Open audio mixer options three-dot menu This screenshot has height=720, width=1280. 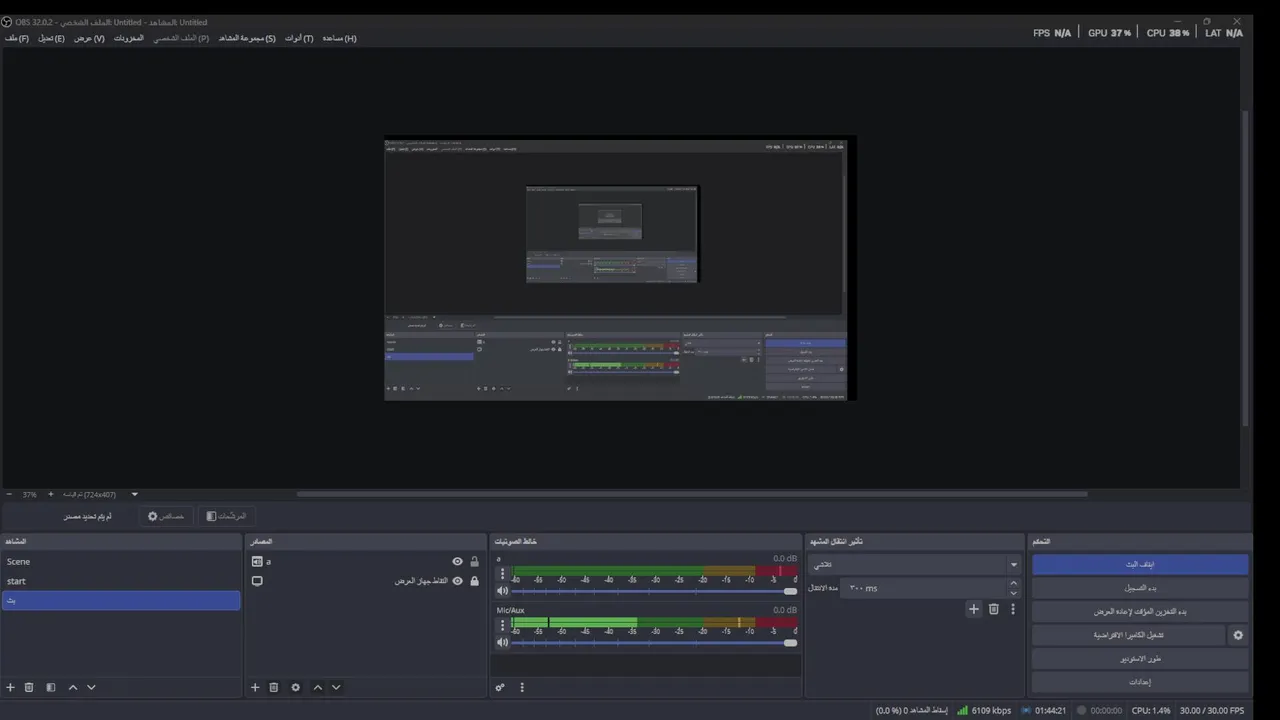click(521, 687)
